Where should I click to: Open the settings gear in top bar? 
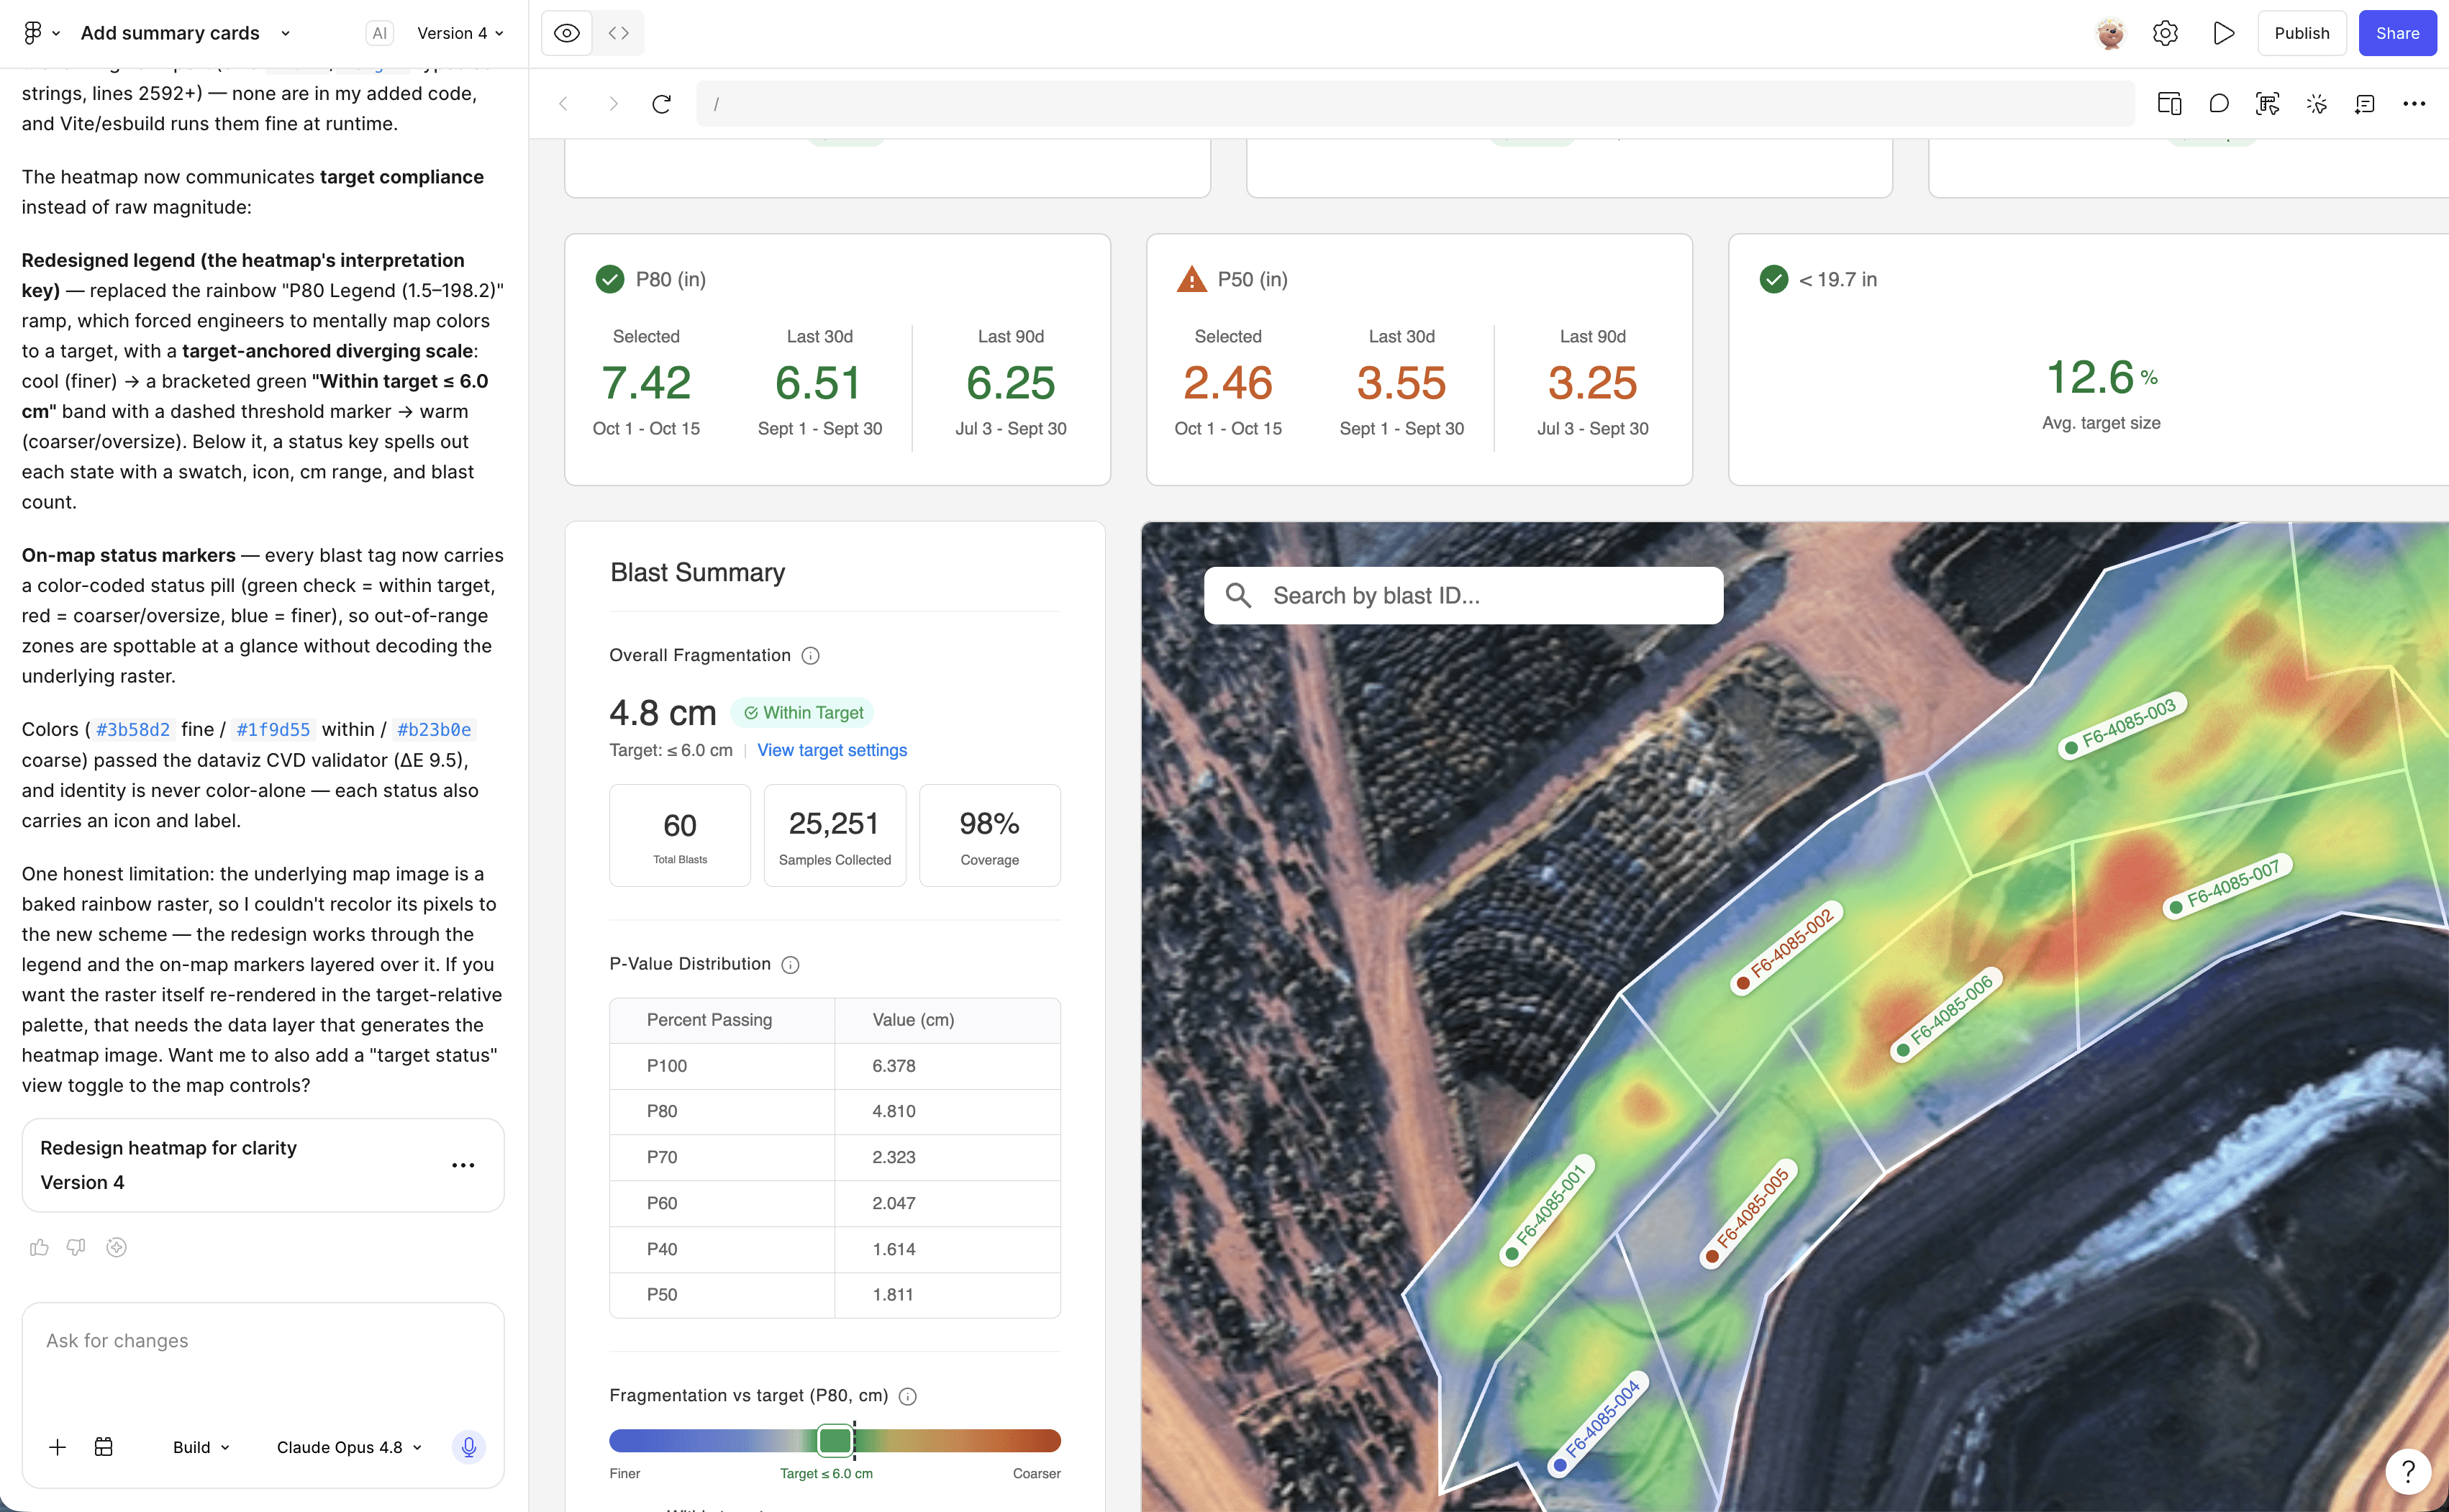coord(2165,33)
